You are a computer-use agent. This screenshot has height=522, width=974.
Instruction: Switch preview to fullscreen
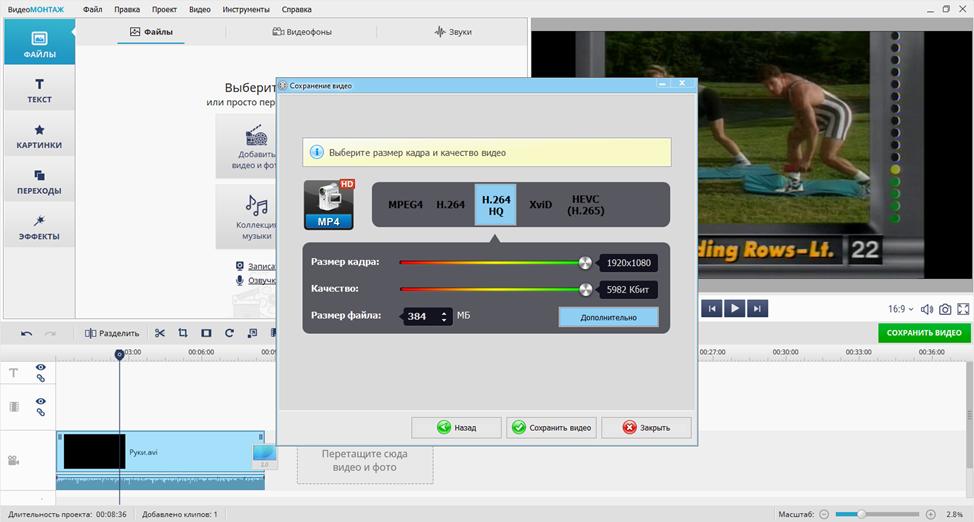(x=963, y=309)
